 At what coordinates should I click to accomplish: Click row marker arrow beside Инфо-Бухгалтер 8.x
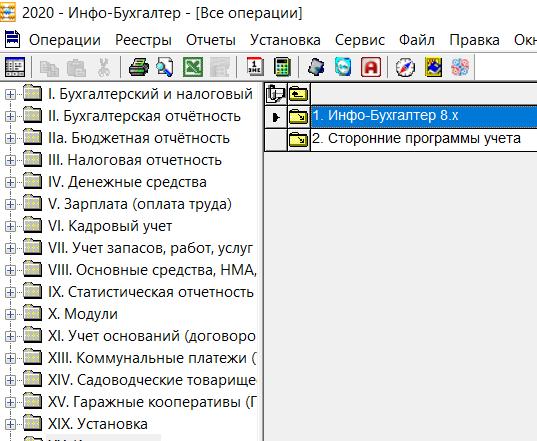pyautogui.click(x=276, y=117)
